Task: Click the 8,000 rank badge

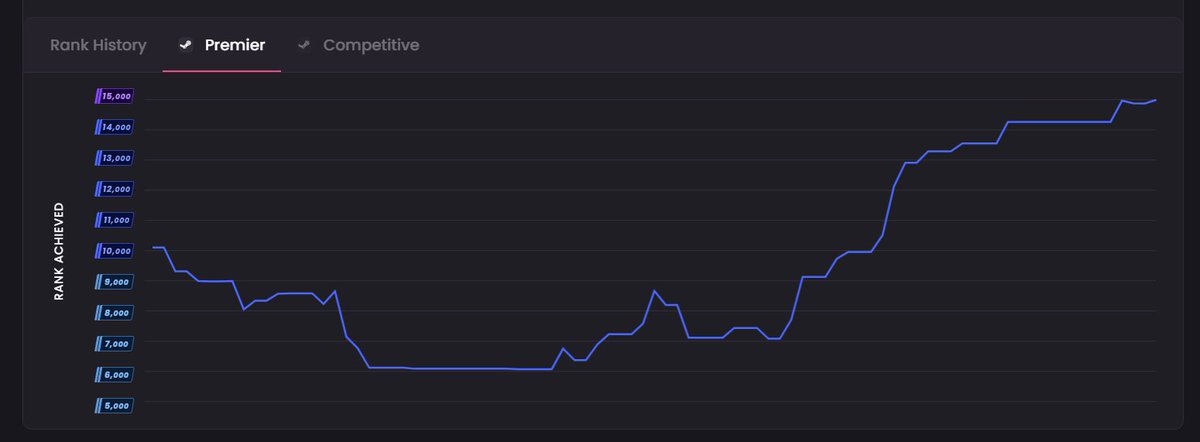Action: 115,313
